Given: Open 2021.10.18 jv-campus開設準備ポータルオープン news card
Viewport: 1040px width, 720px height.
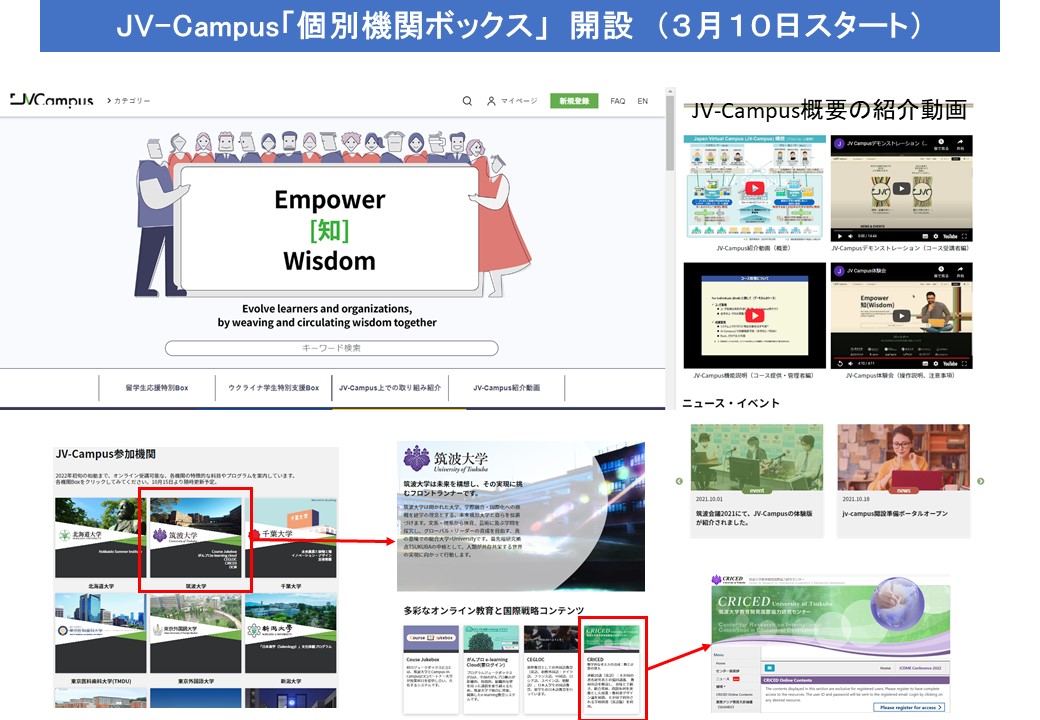Looking at the screenshot, I should pyautogui.click(x=903, y=481).
